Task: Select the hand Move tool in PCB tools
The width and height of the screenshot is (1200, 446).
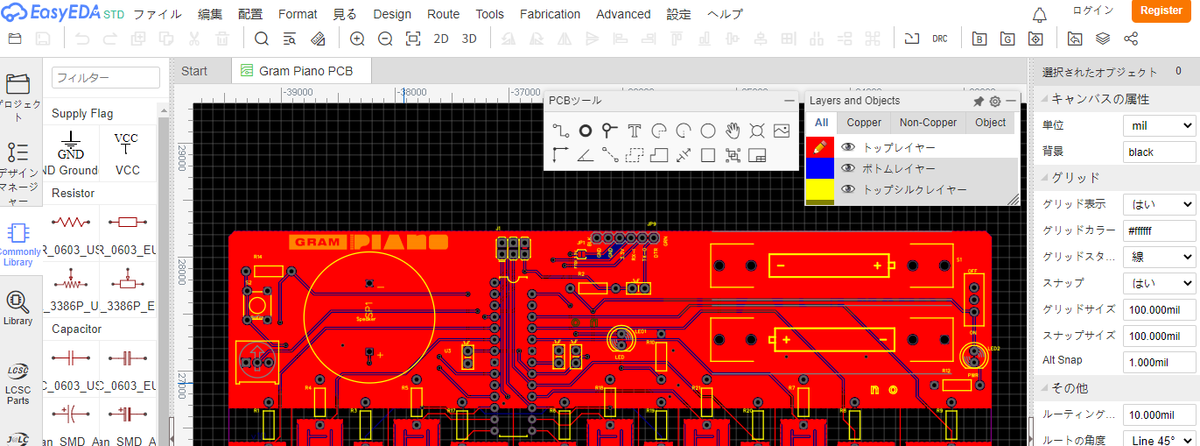Action: tap(732, 130)
